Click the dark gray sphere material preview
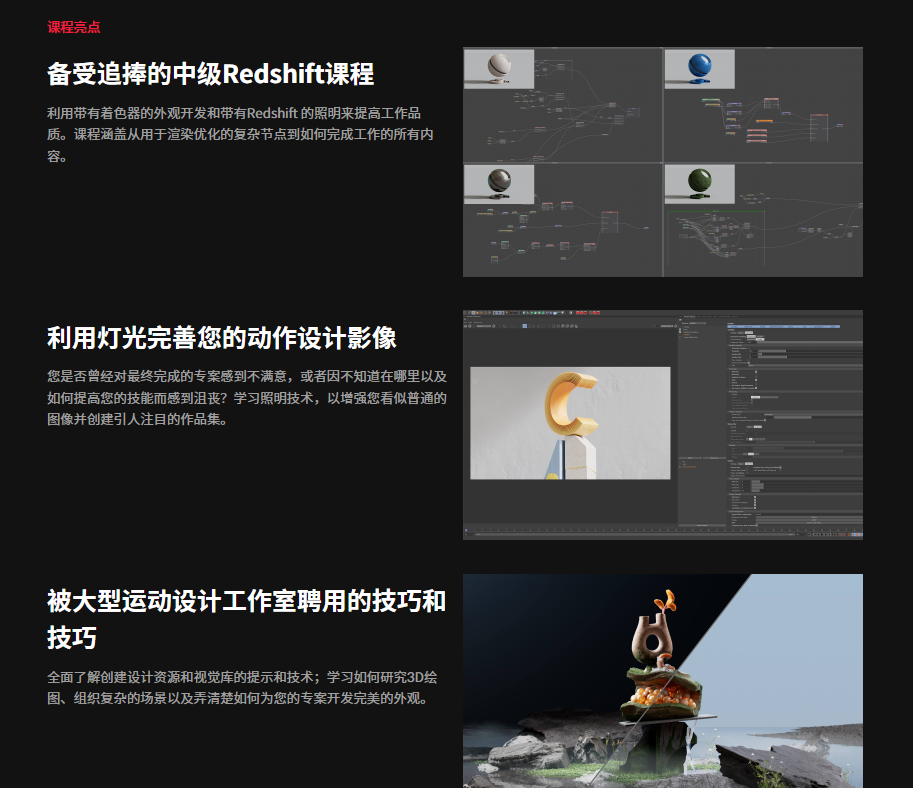Viewport: 913px width, 788px height. (x=499, y=184)
